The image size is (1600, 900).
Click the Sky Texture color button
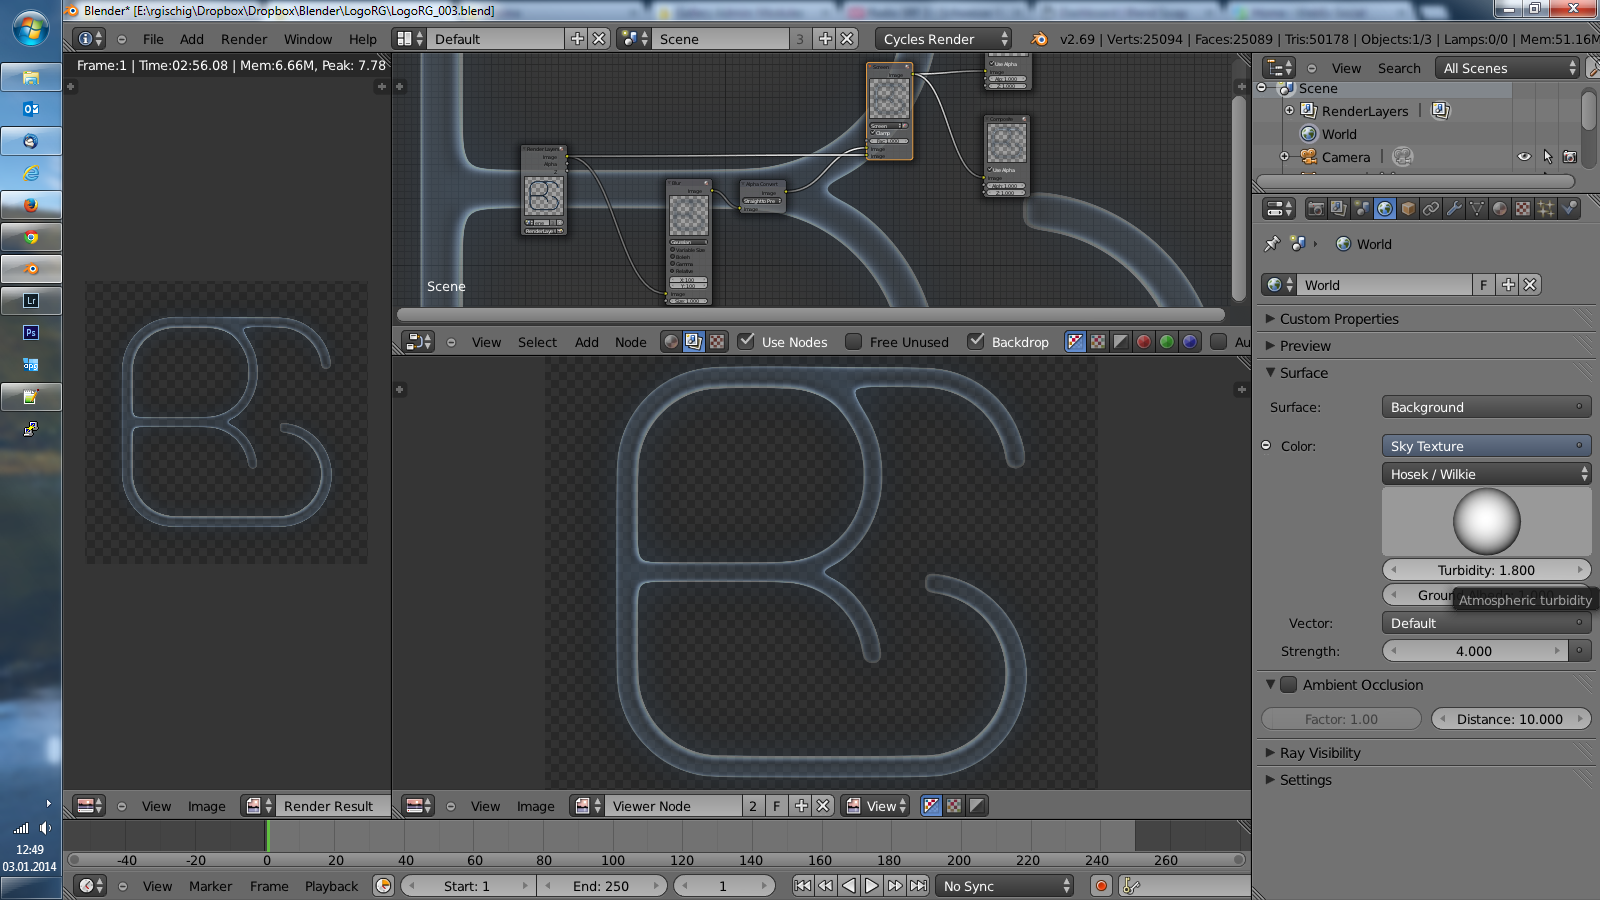tap(1486, 446)
